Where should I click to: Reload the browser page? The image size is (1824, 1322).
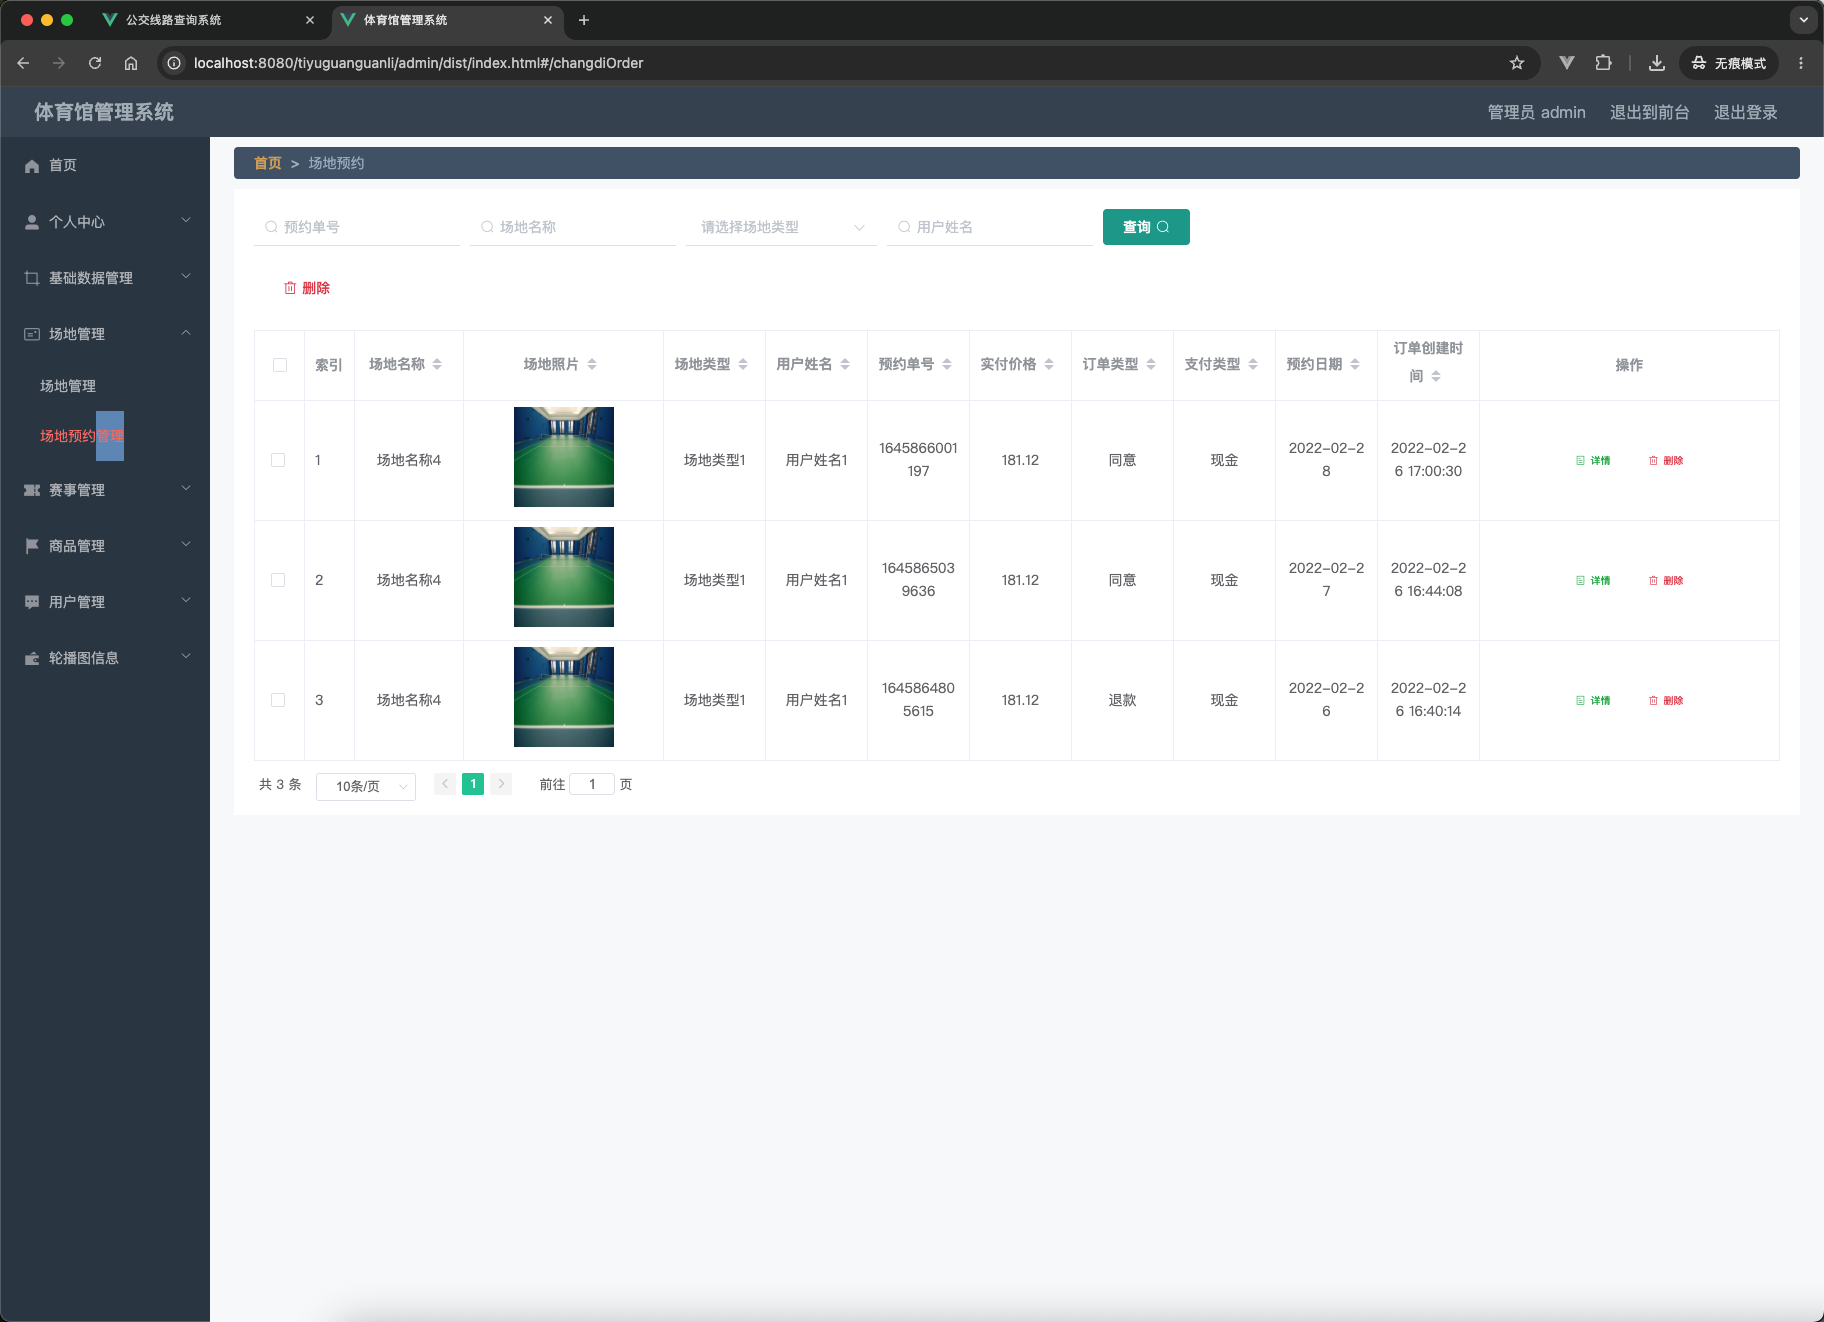point(95,63)
